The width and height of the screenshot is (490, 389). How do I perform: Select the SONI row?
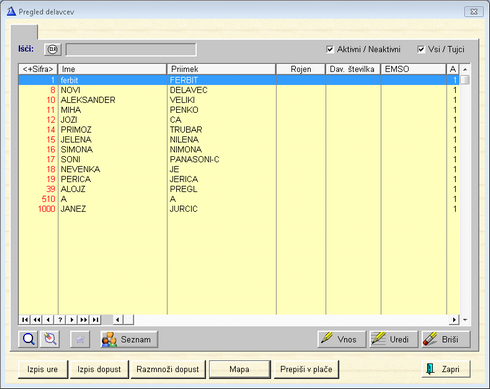(239, 159)
